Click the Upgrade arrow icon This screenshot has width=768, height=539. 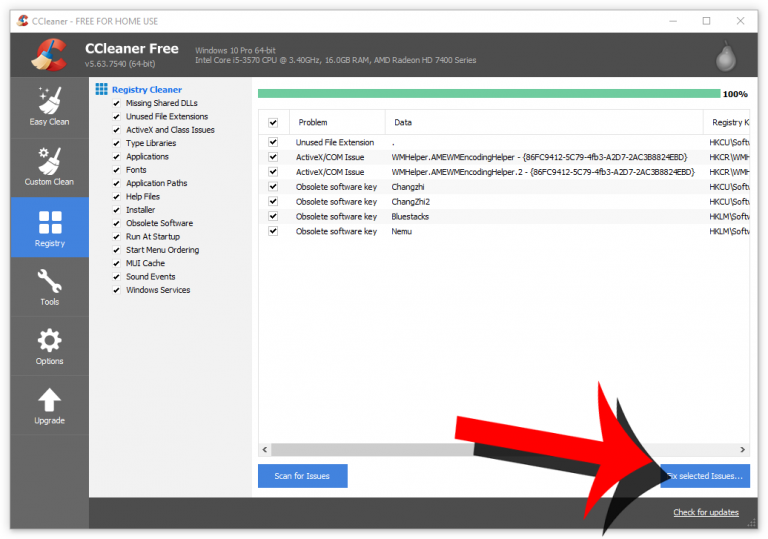[x=49, y=406]
